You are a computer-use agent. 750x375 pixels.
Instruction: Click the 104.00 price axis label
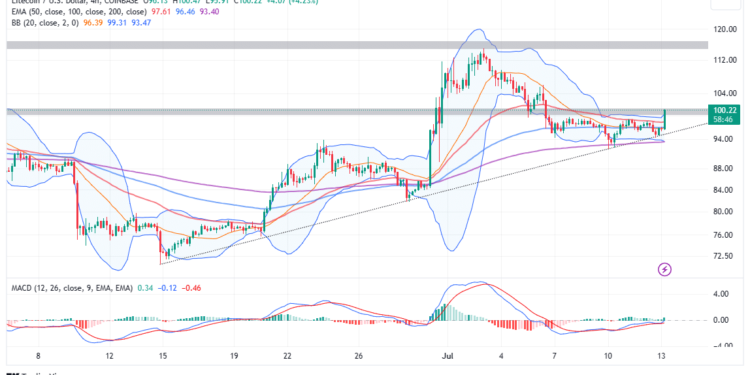[724, 93]
